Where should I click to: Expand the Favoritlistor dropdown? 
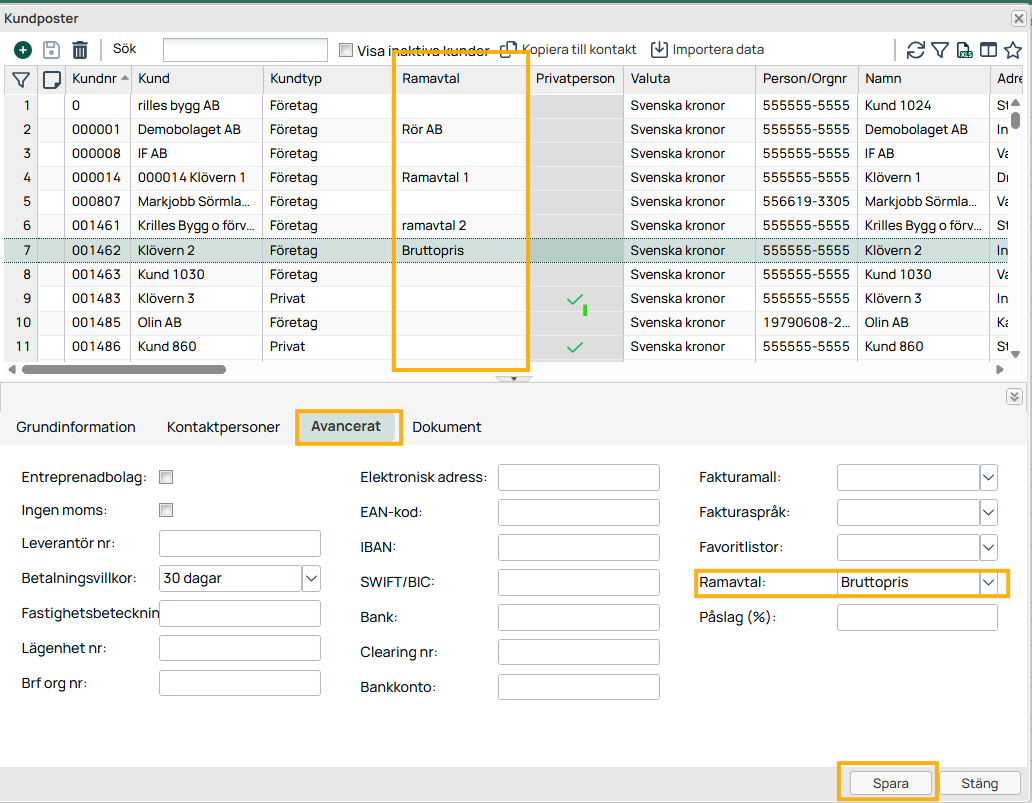(989, 548)
